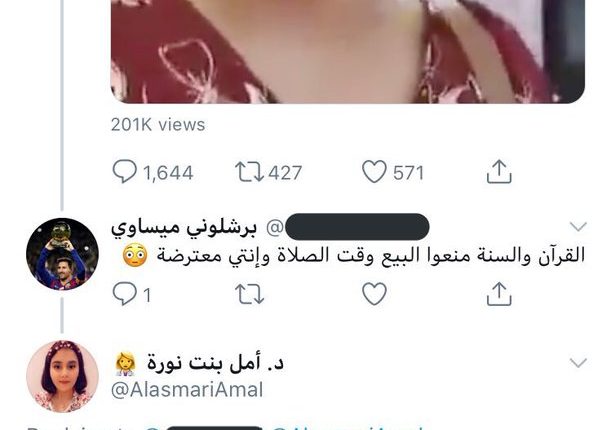Image resolution: width=611 pixels, height=430 pixels.
Task: Share برشلوني ميساوي's reply tweet
Action: click(x=499, y=293)
